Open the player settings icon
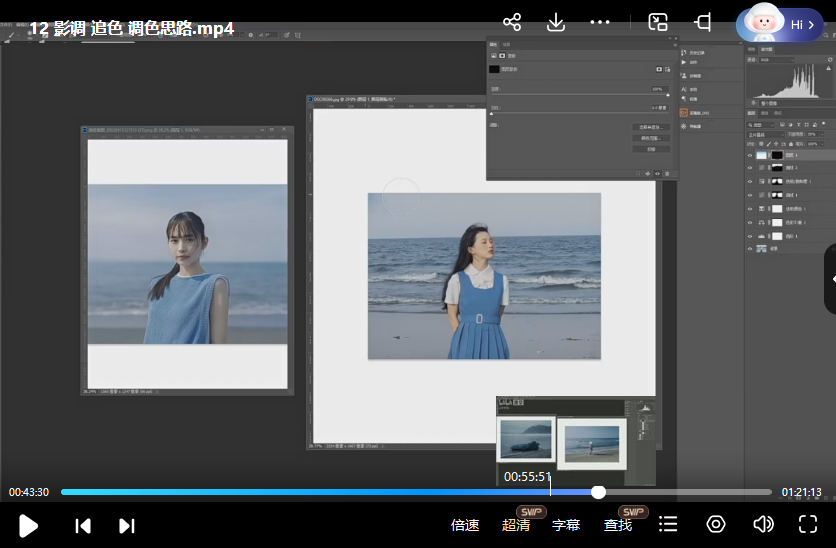The image size is (836, 548). [x=716, y=525]
